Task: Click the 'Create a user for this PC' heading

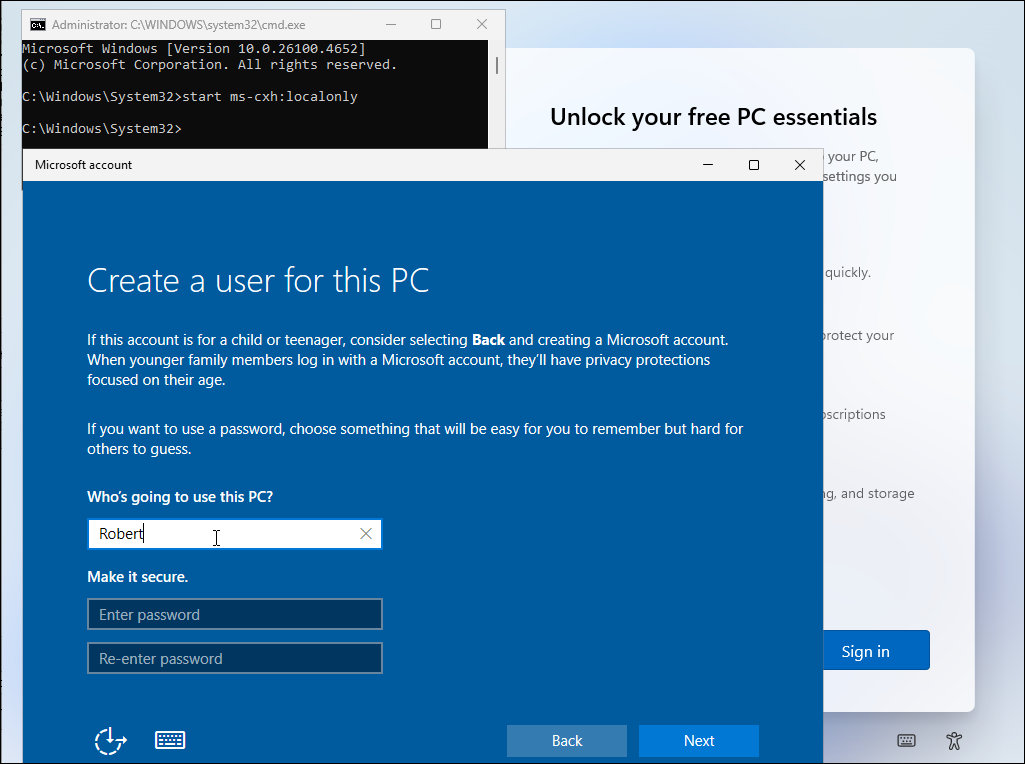Action: (258, 280)
